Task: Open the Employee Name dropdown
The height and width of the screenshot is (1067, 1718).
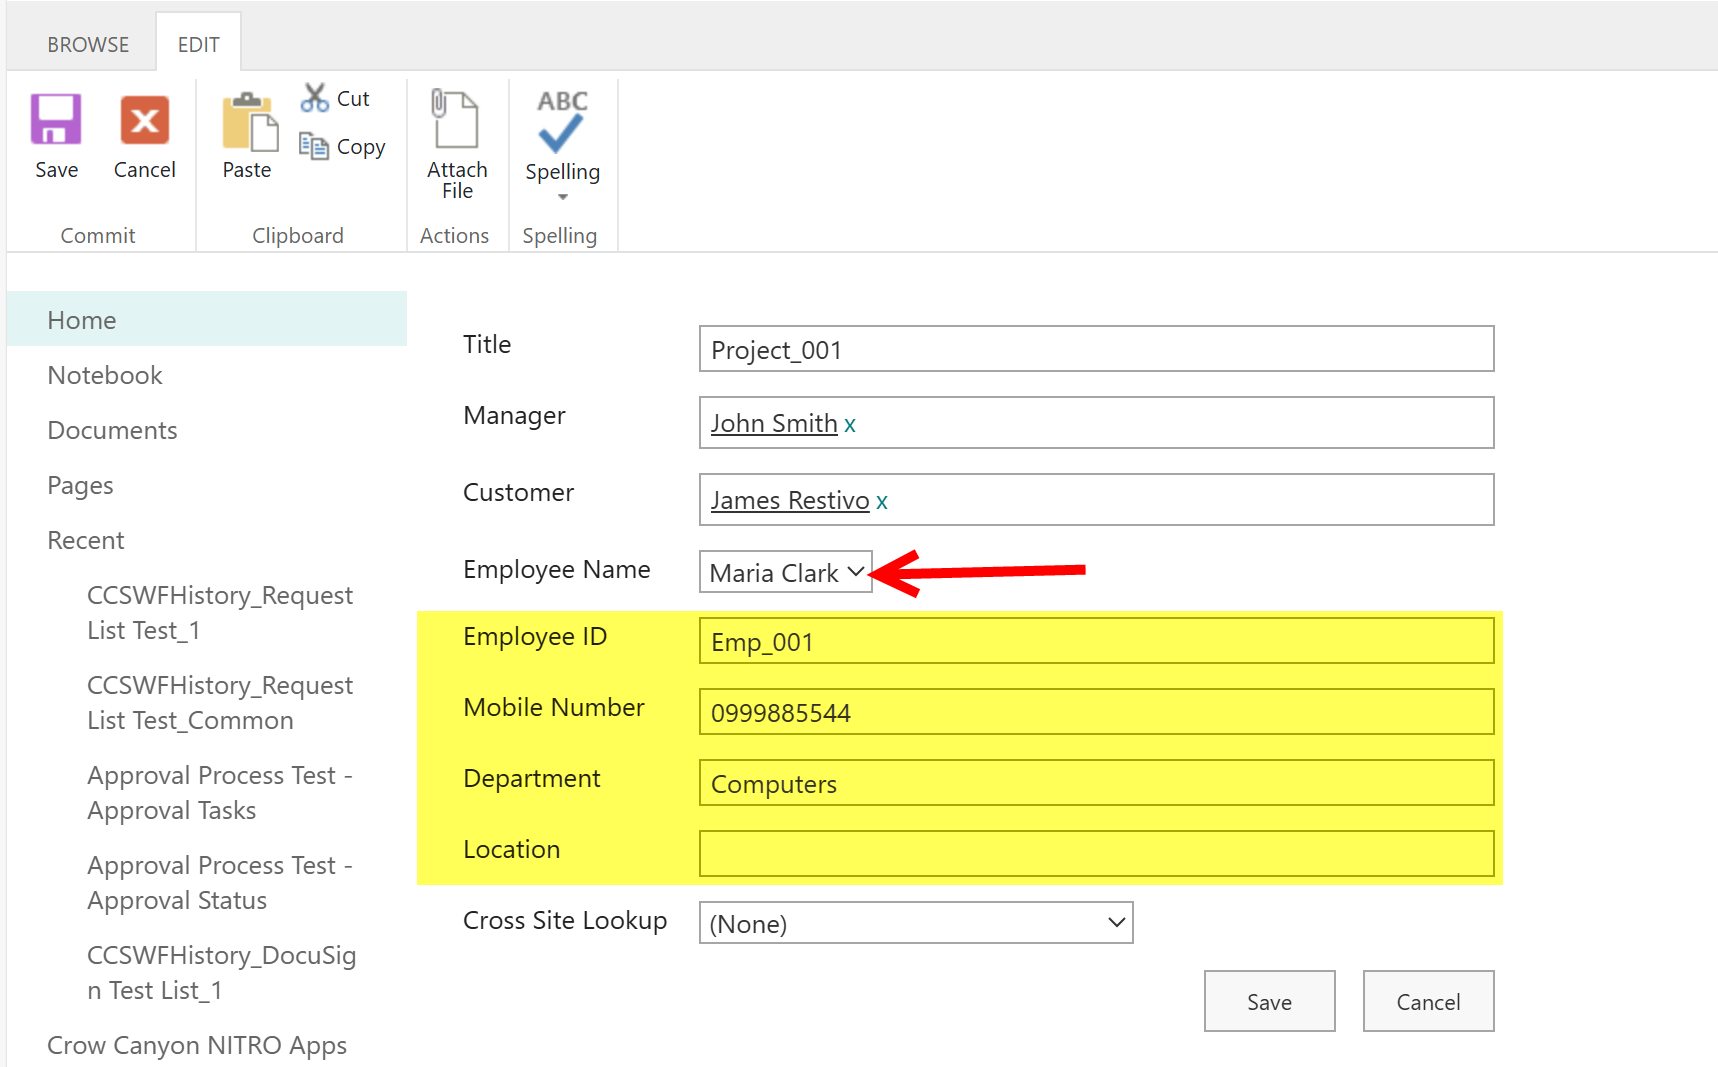Action: pos(786,572)
